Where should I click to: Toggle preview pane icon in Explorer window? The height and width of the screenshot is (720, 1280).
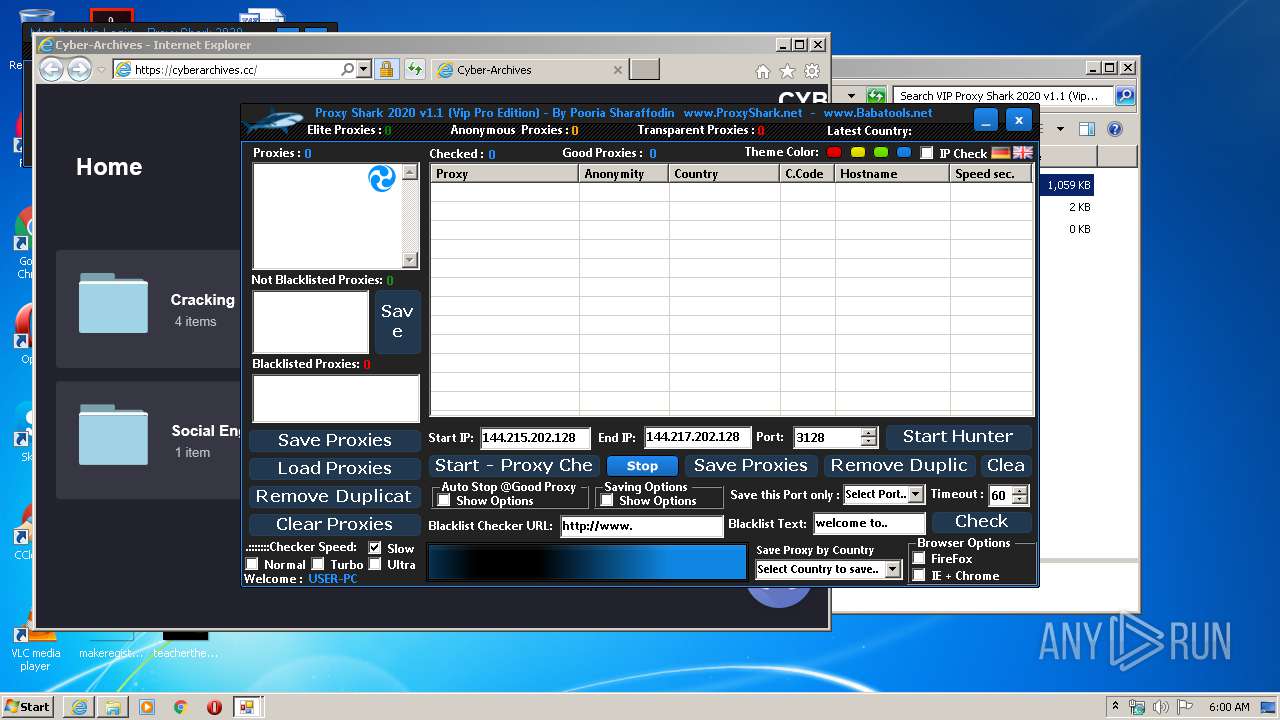[1087, 129]
